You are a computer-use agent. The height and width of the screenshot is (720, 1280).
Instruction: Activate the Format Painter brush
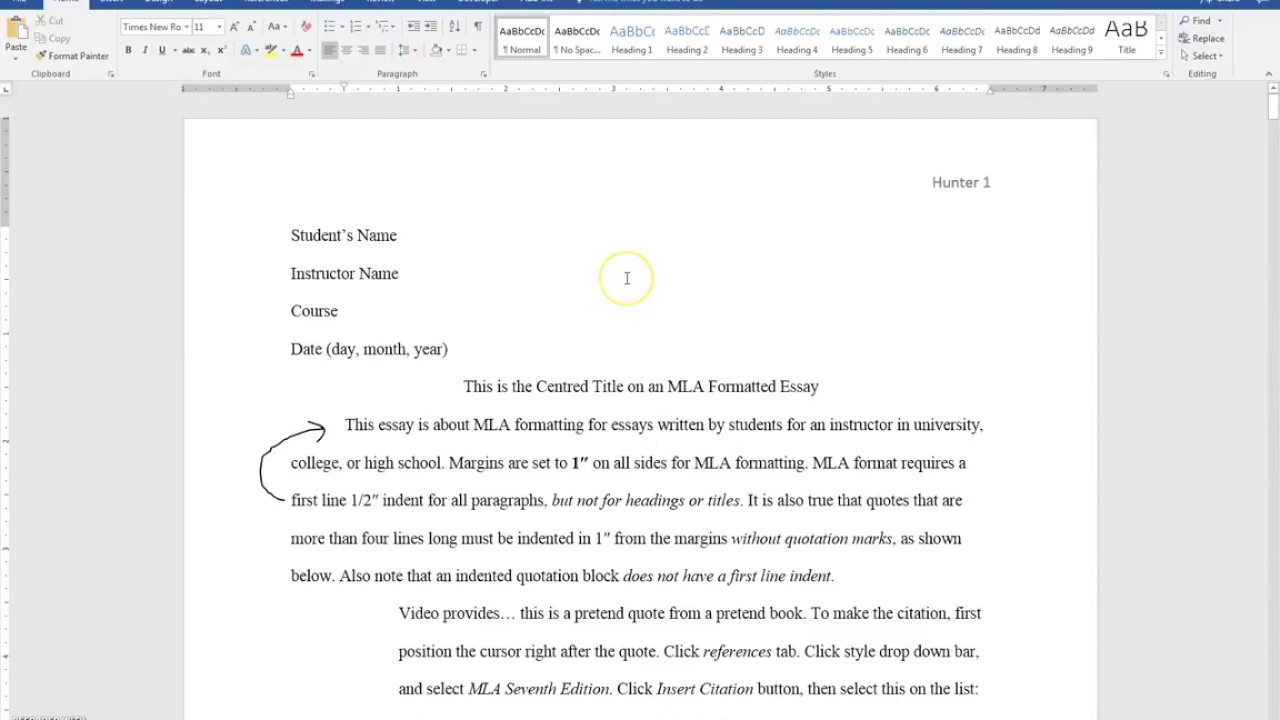[x=72, y=56]
